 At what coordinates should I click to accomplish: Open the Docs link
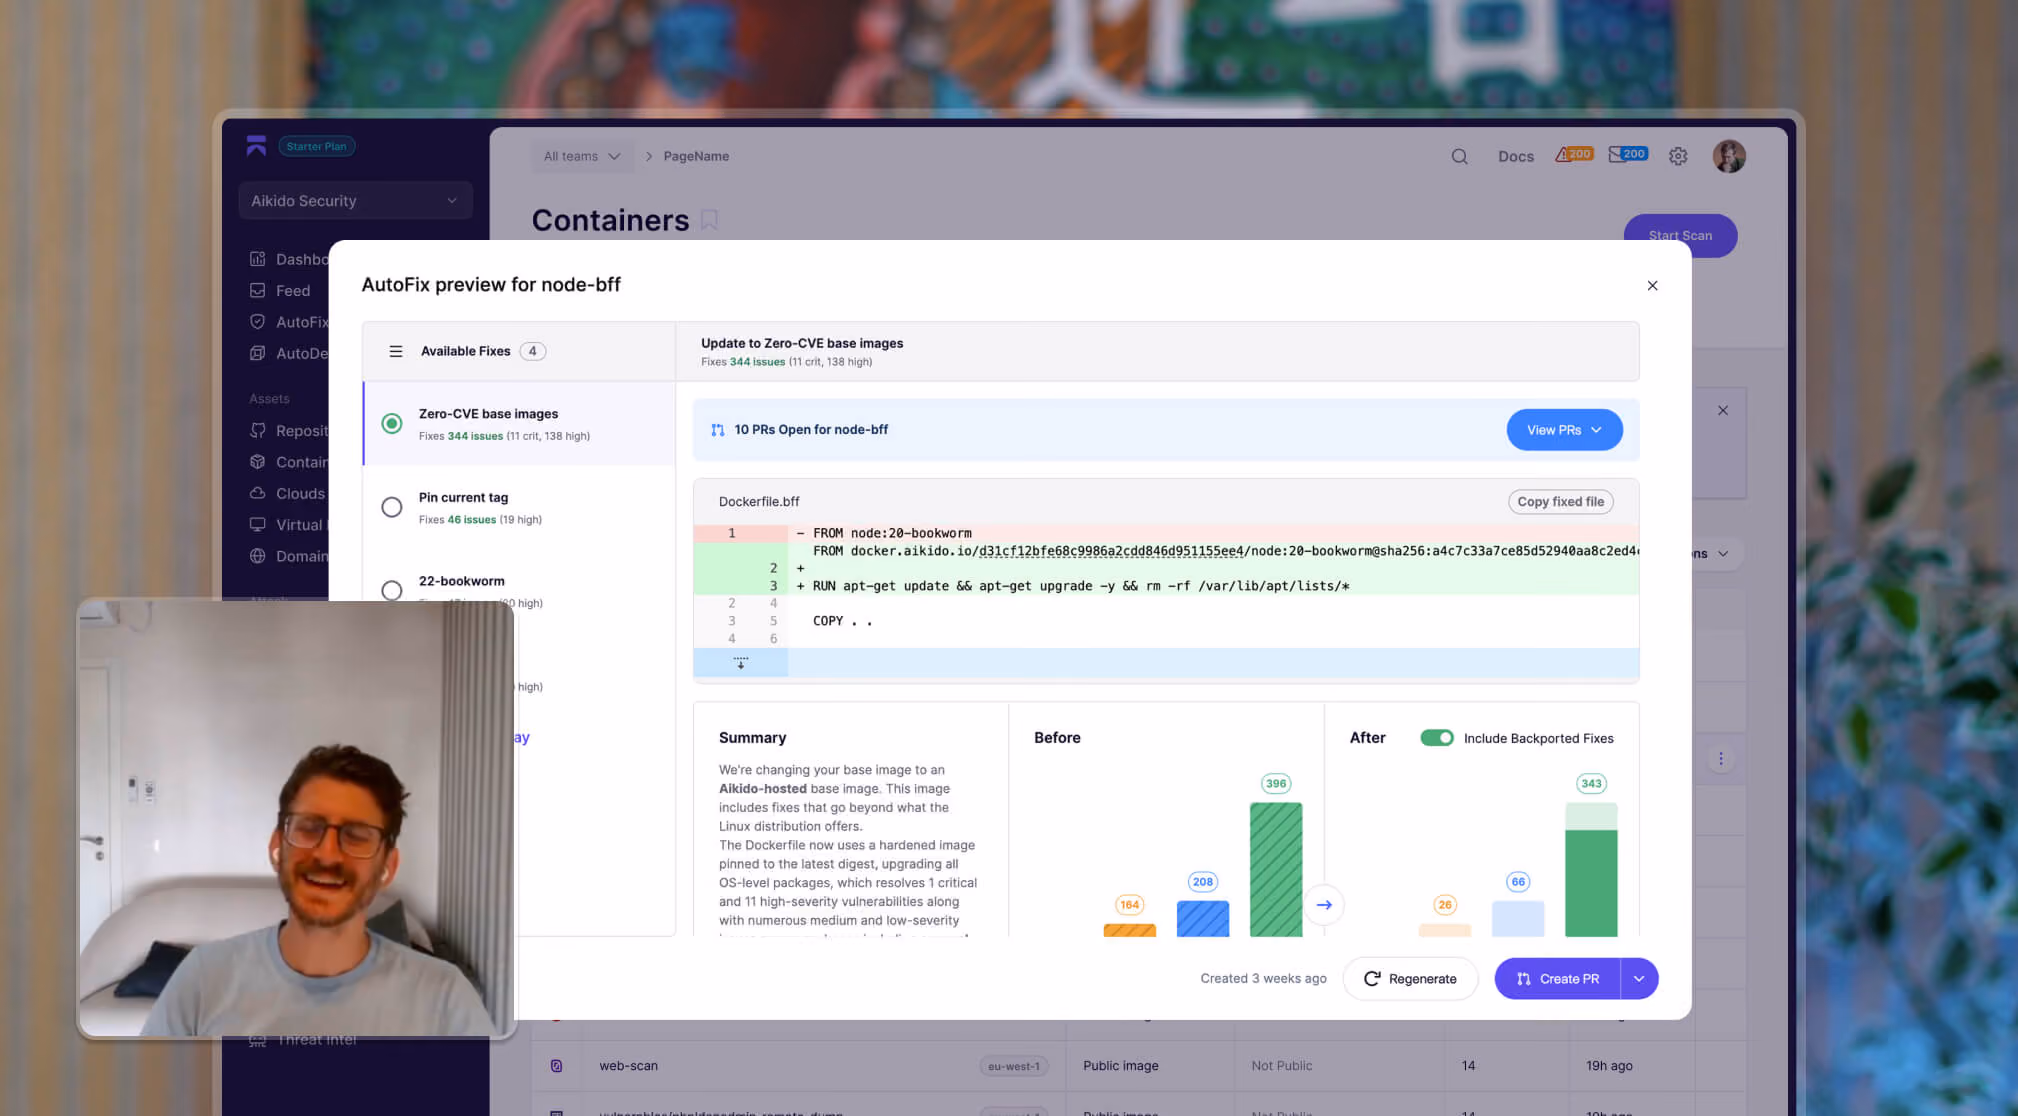pos(1515,156)
